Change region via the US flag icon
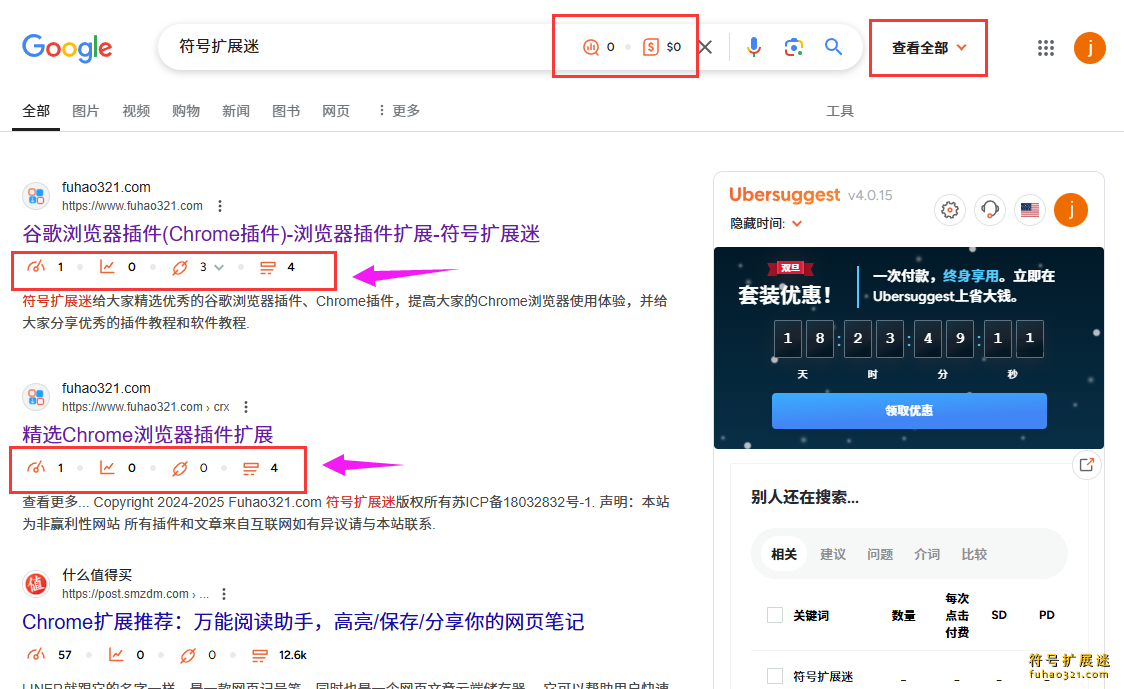 point(1030,210)
